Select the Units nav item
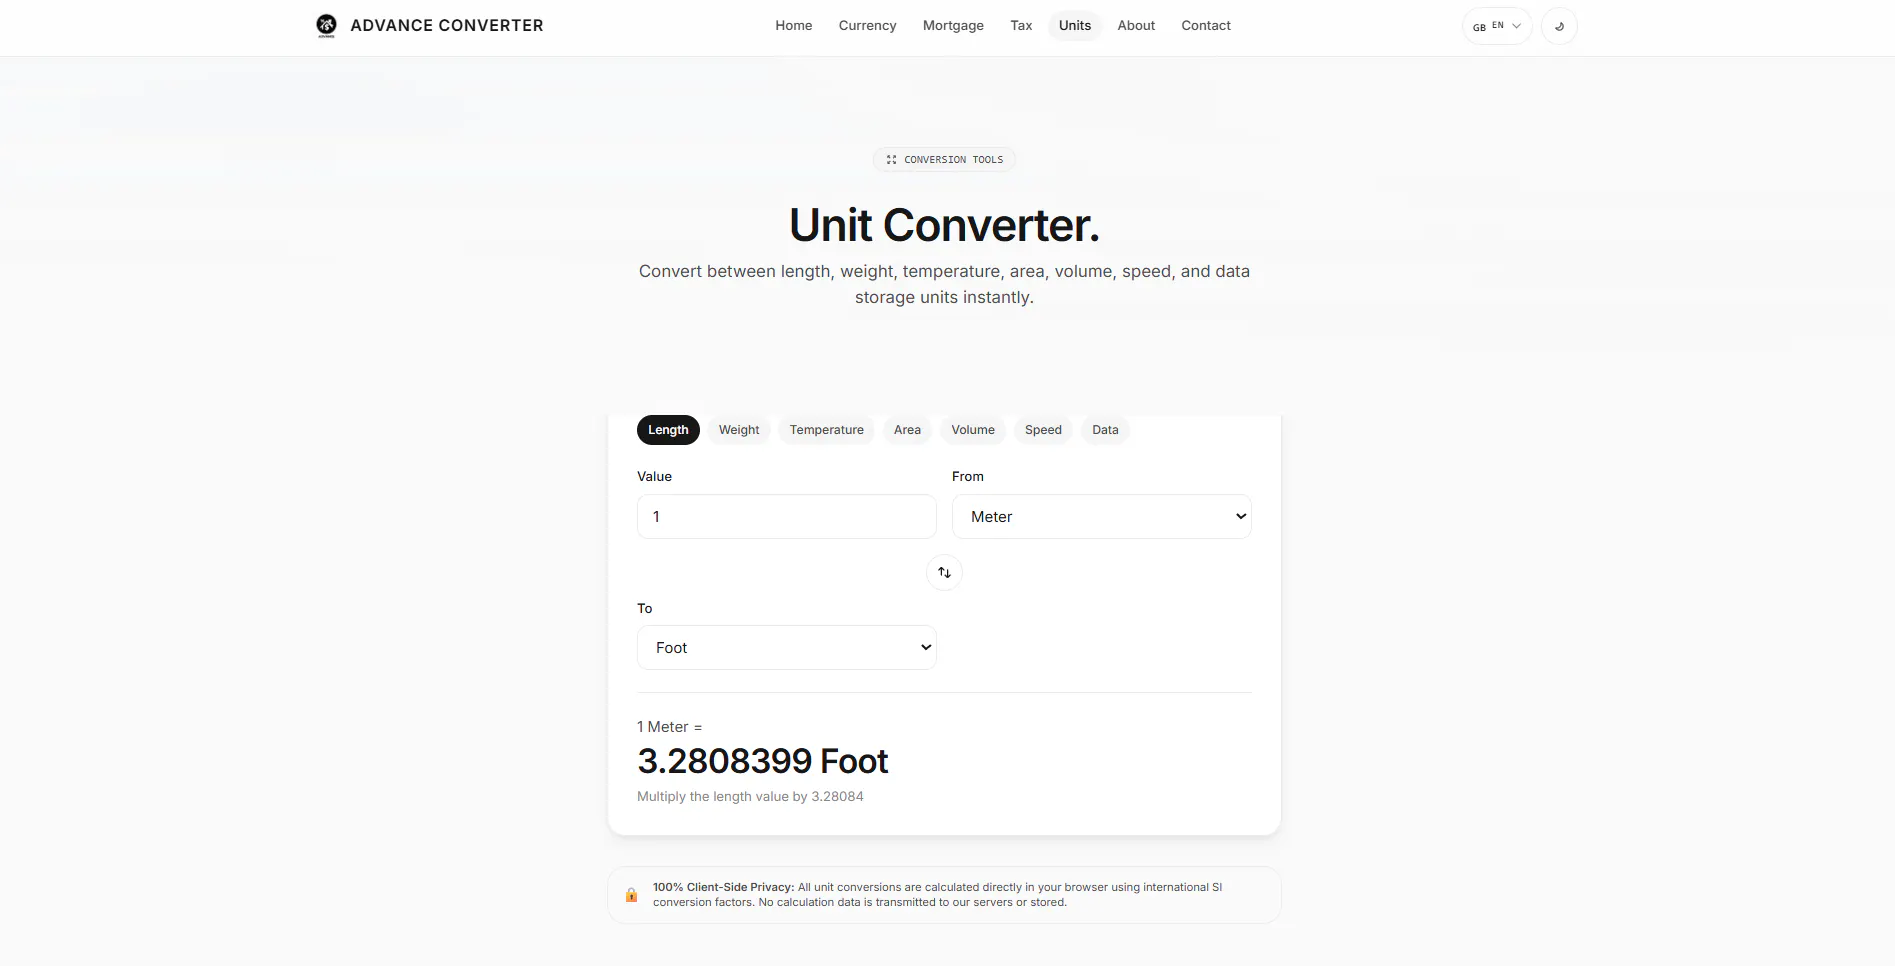 [x=1075, y=26]
